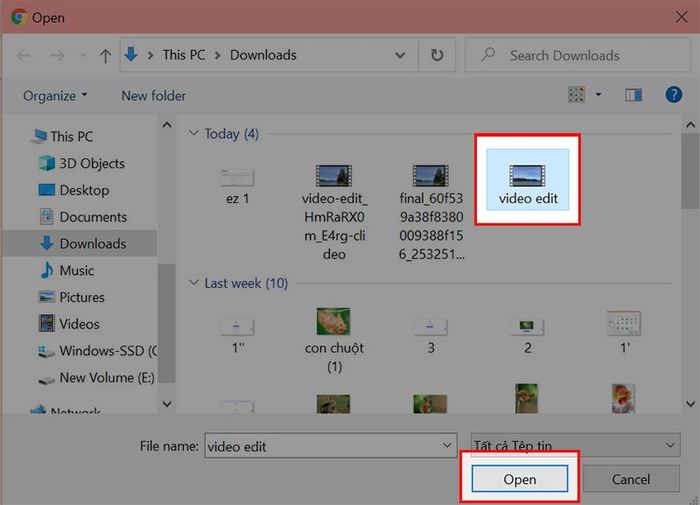
Task: Open Videos in the sidebar
Action: click(69, 324)
